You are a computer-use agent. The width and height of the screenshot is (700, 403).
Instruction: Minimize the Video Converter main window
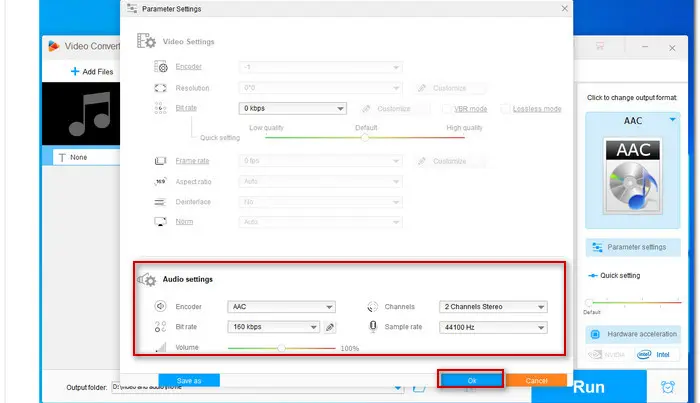click(x=645, y=46)
